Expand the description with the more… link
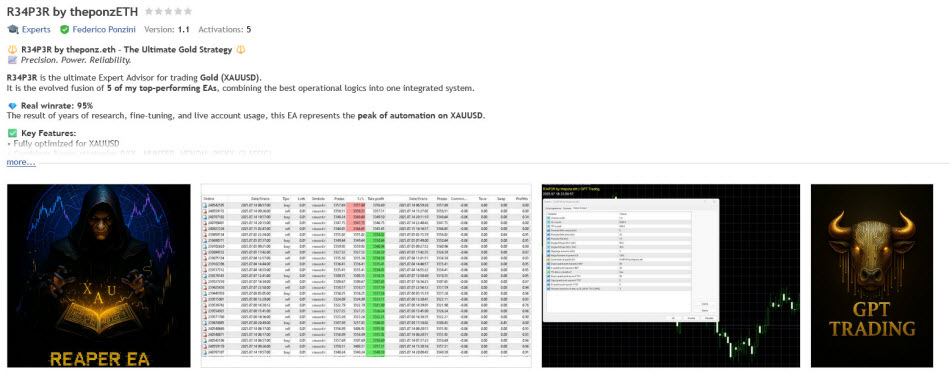The width and height of the screenshot is (950, 388). [x=21, y=162]
